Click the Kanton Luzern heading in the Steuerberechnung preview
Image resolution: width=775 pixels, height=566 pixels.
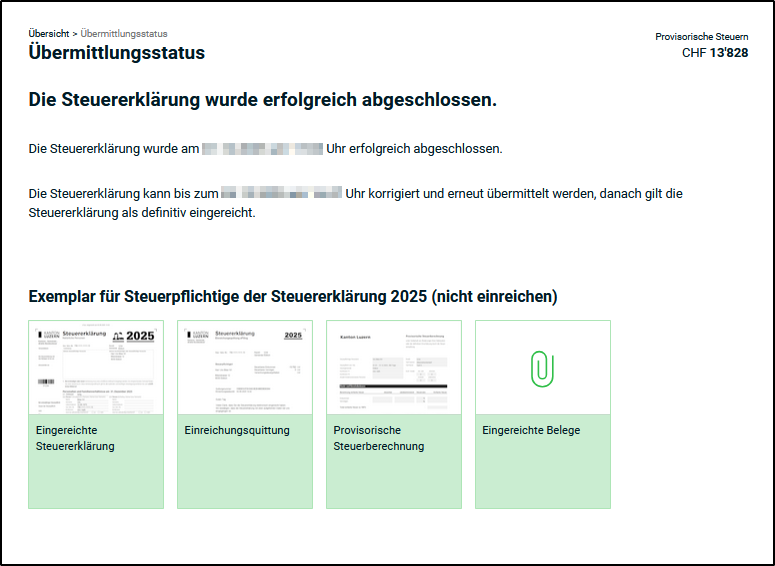click(x=358, y=336)
